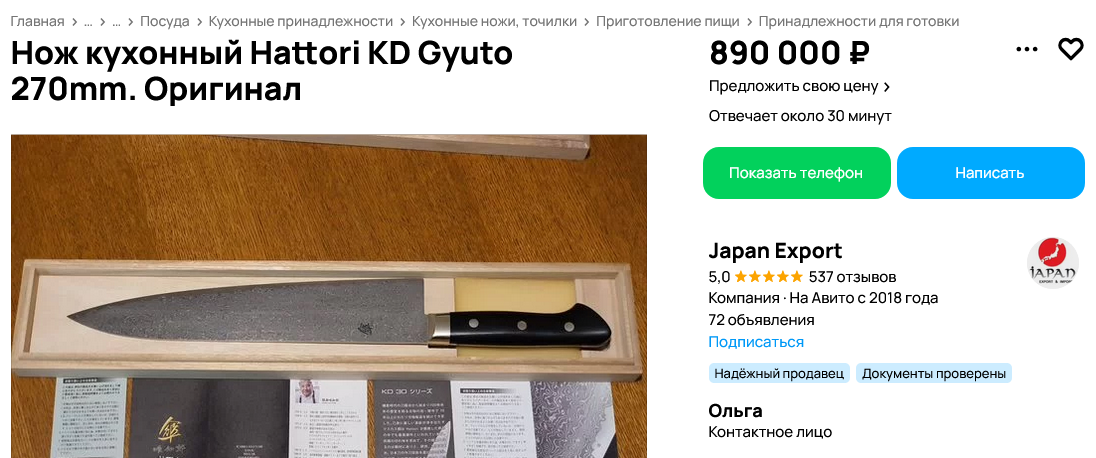1096x458 pixels.
Task: Select Приготовление пищи breadcrumb
Action: coord(668,22)
